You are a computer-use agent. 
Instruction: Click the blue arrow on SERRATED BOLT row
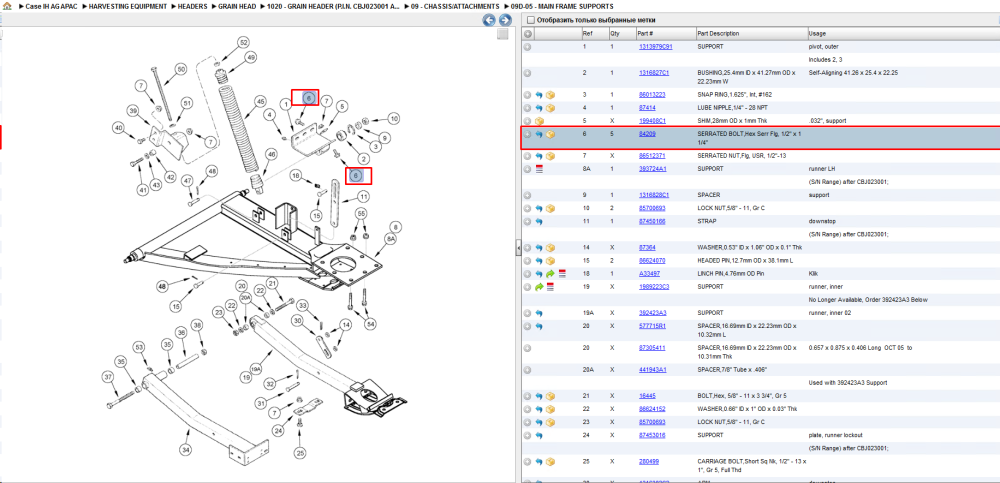pos(539,134)
